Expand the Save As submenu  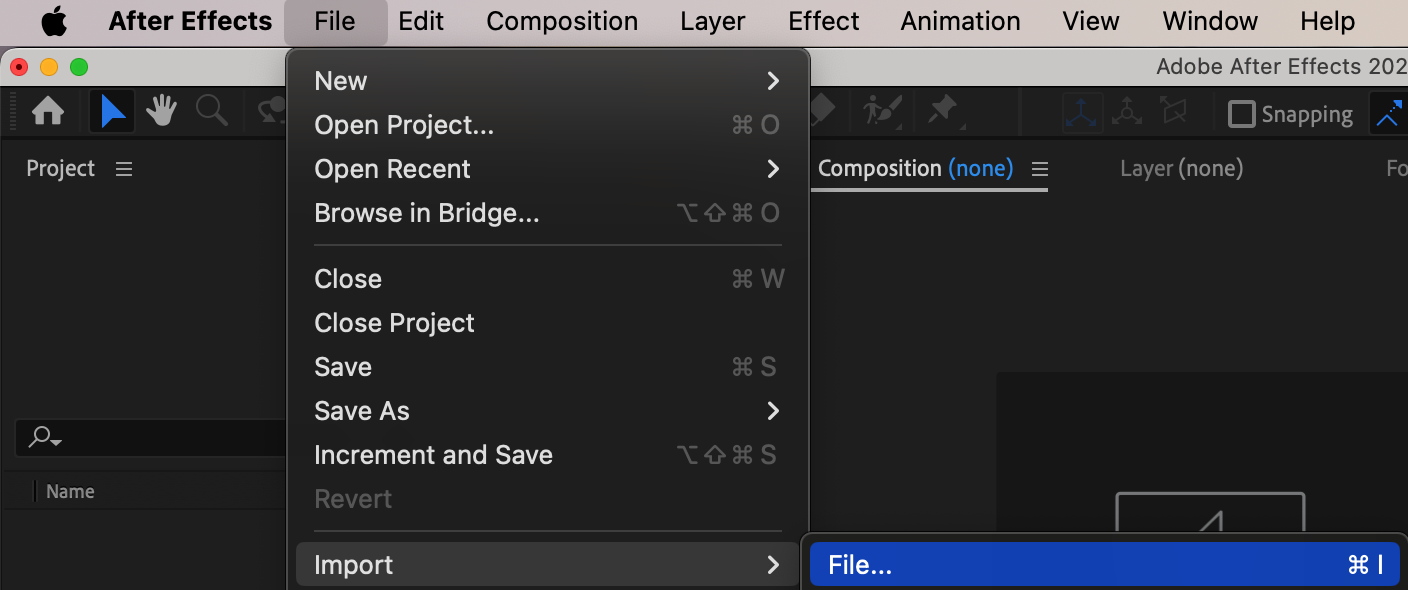[547, 411]
